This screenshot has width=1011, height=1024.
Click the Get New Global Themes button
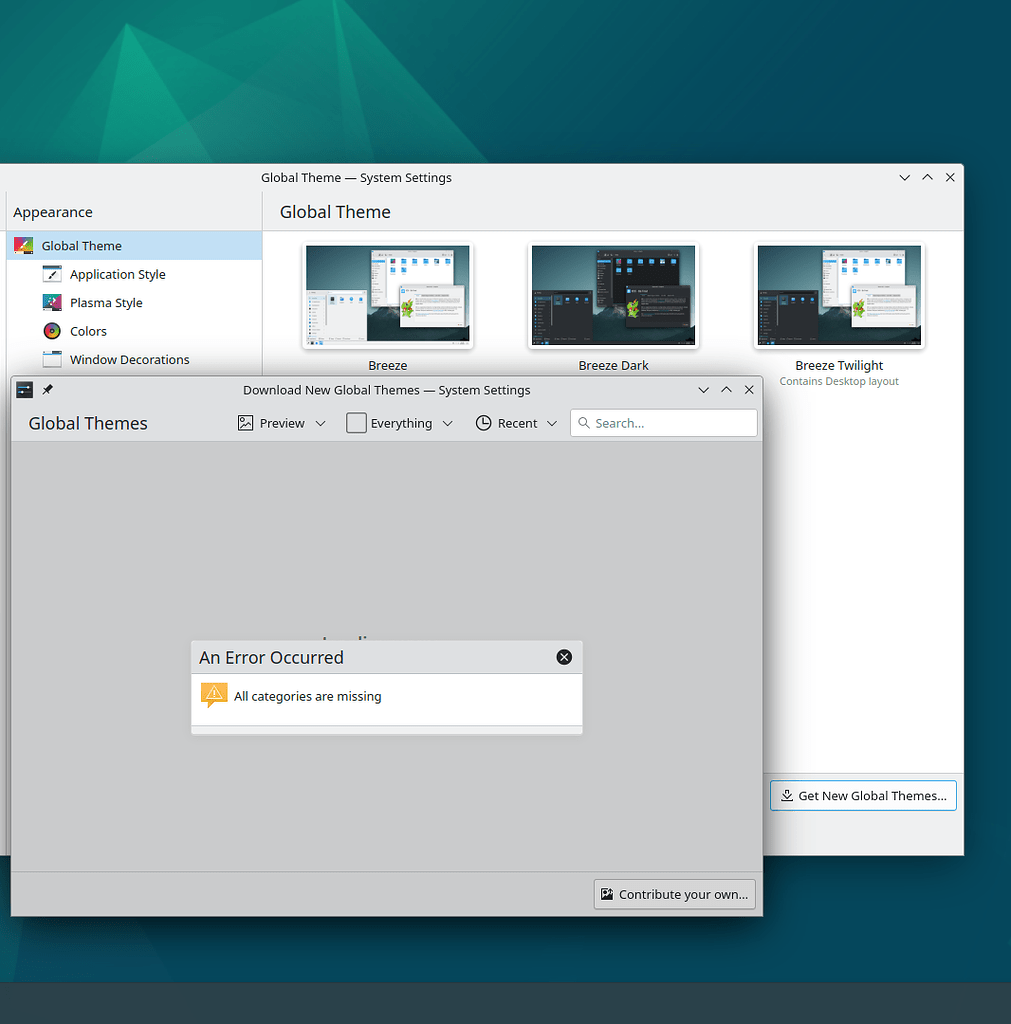[x=862, y=795]
